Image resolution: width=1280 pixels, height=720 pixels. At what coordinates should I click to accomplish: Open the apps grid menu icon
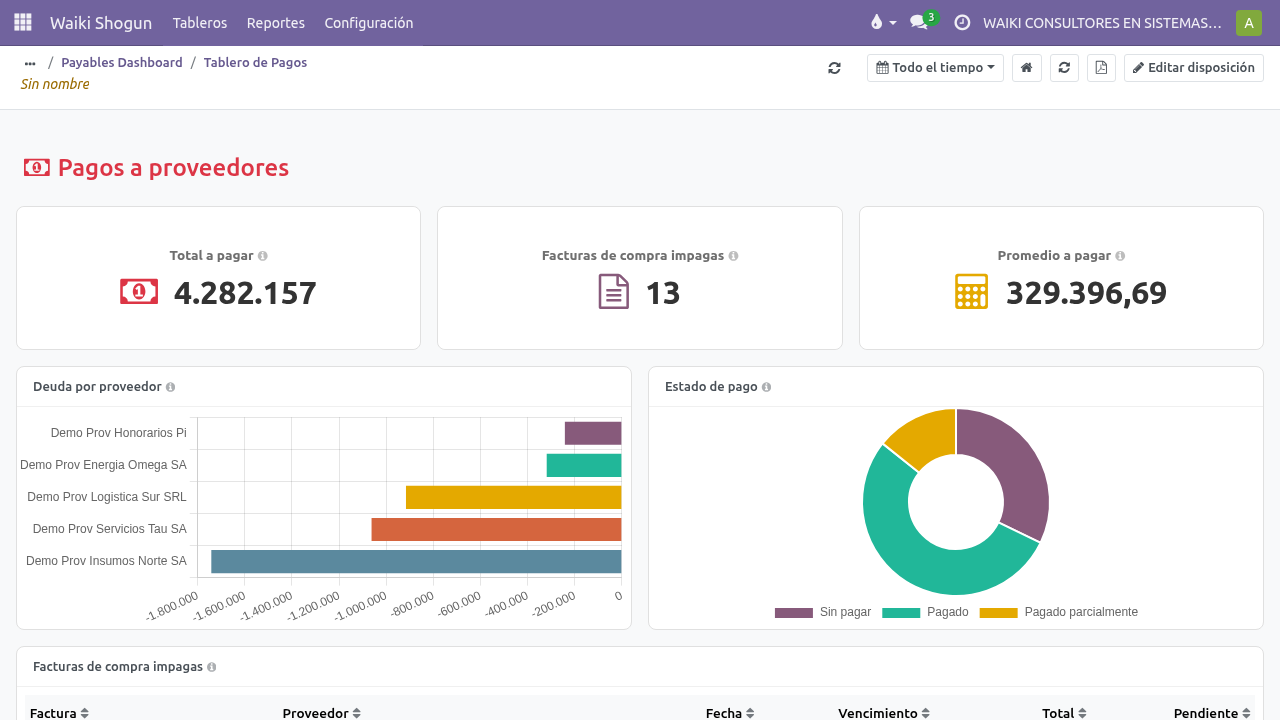[x=22, y=22]
